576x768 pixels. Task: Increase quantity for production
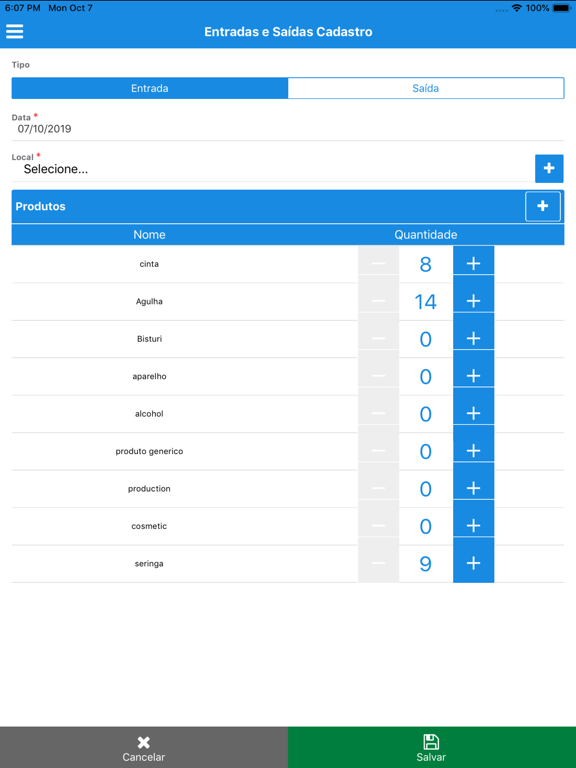point(473,489)
